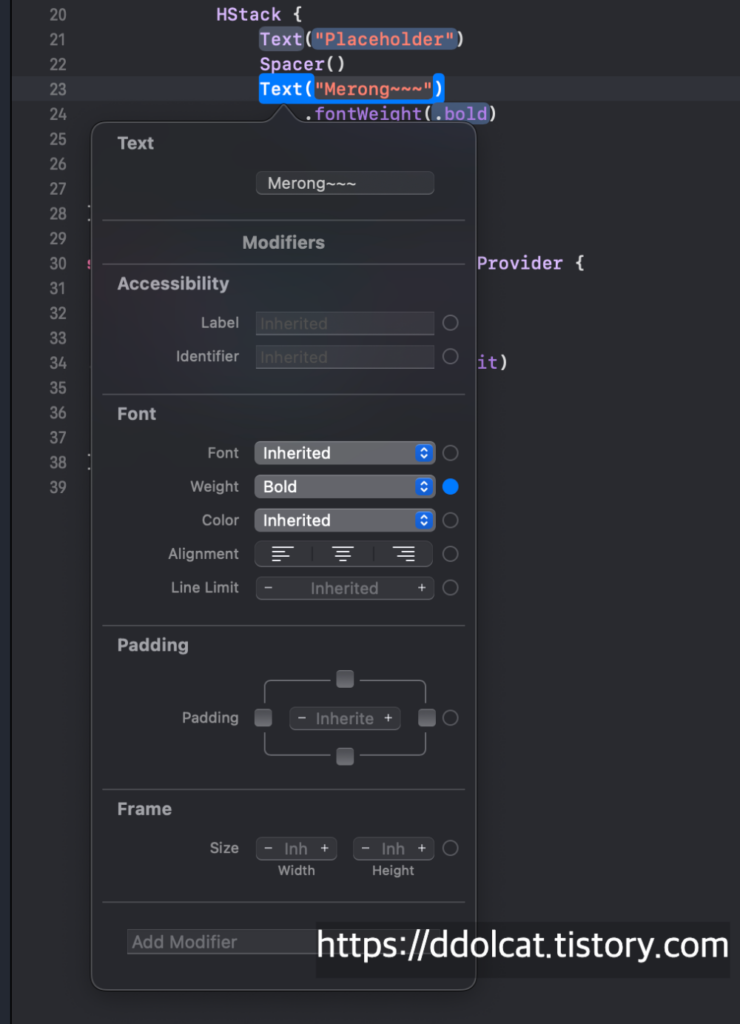This screenshot has height=1024, width=740.
Task: Toggle trailing padding edge square
Action: 427,718
